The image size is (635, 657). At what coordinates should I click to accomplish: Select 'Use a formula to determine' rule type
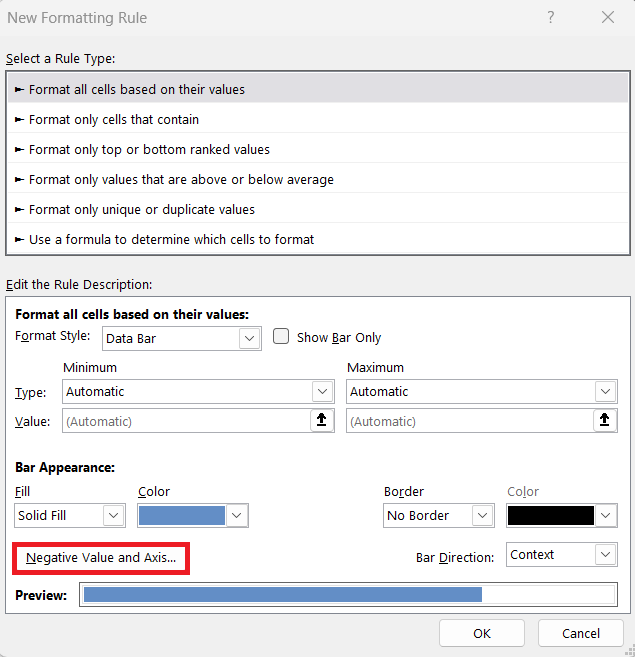pyautogui.click(x=318, y=239)
